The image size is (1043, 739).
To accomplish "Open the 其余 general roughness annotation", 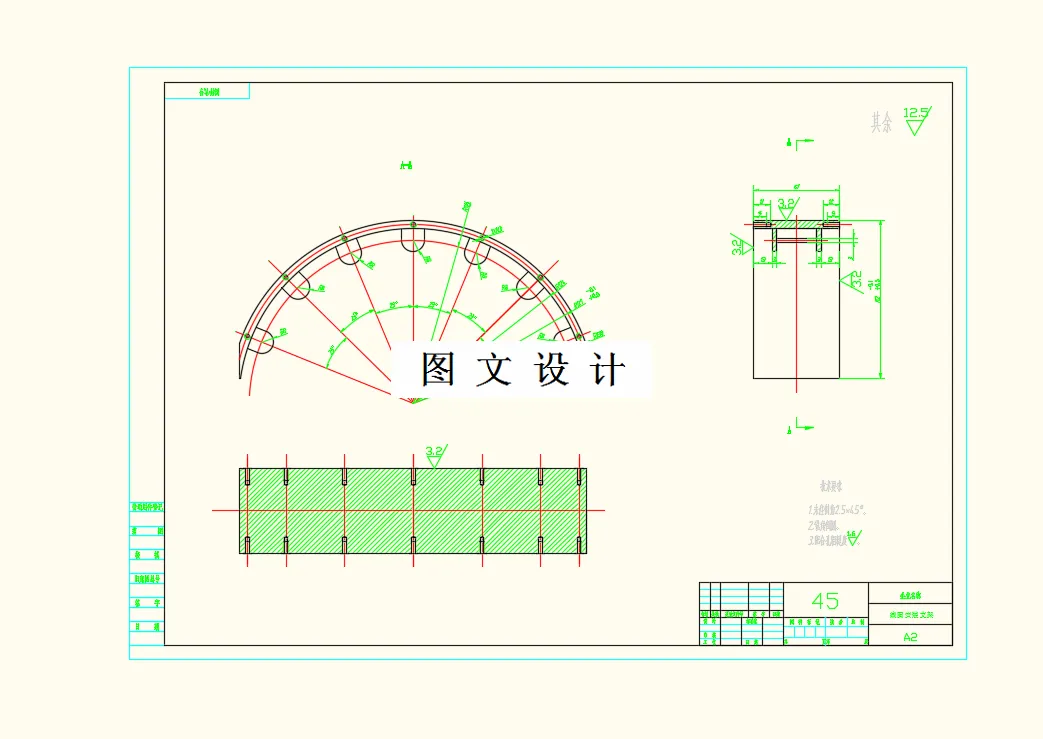I will click(883, 120).
